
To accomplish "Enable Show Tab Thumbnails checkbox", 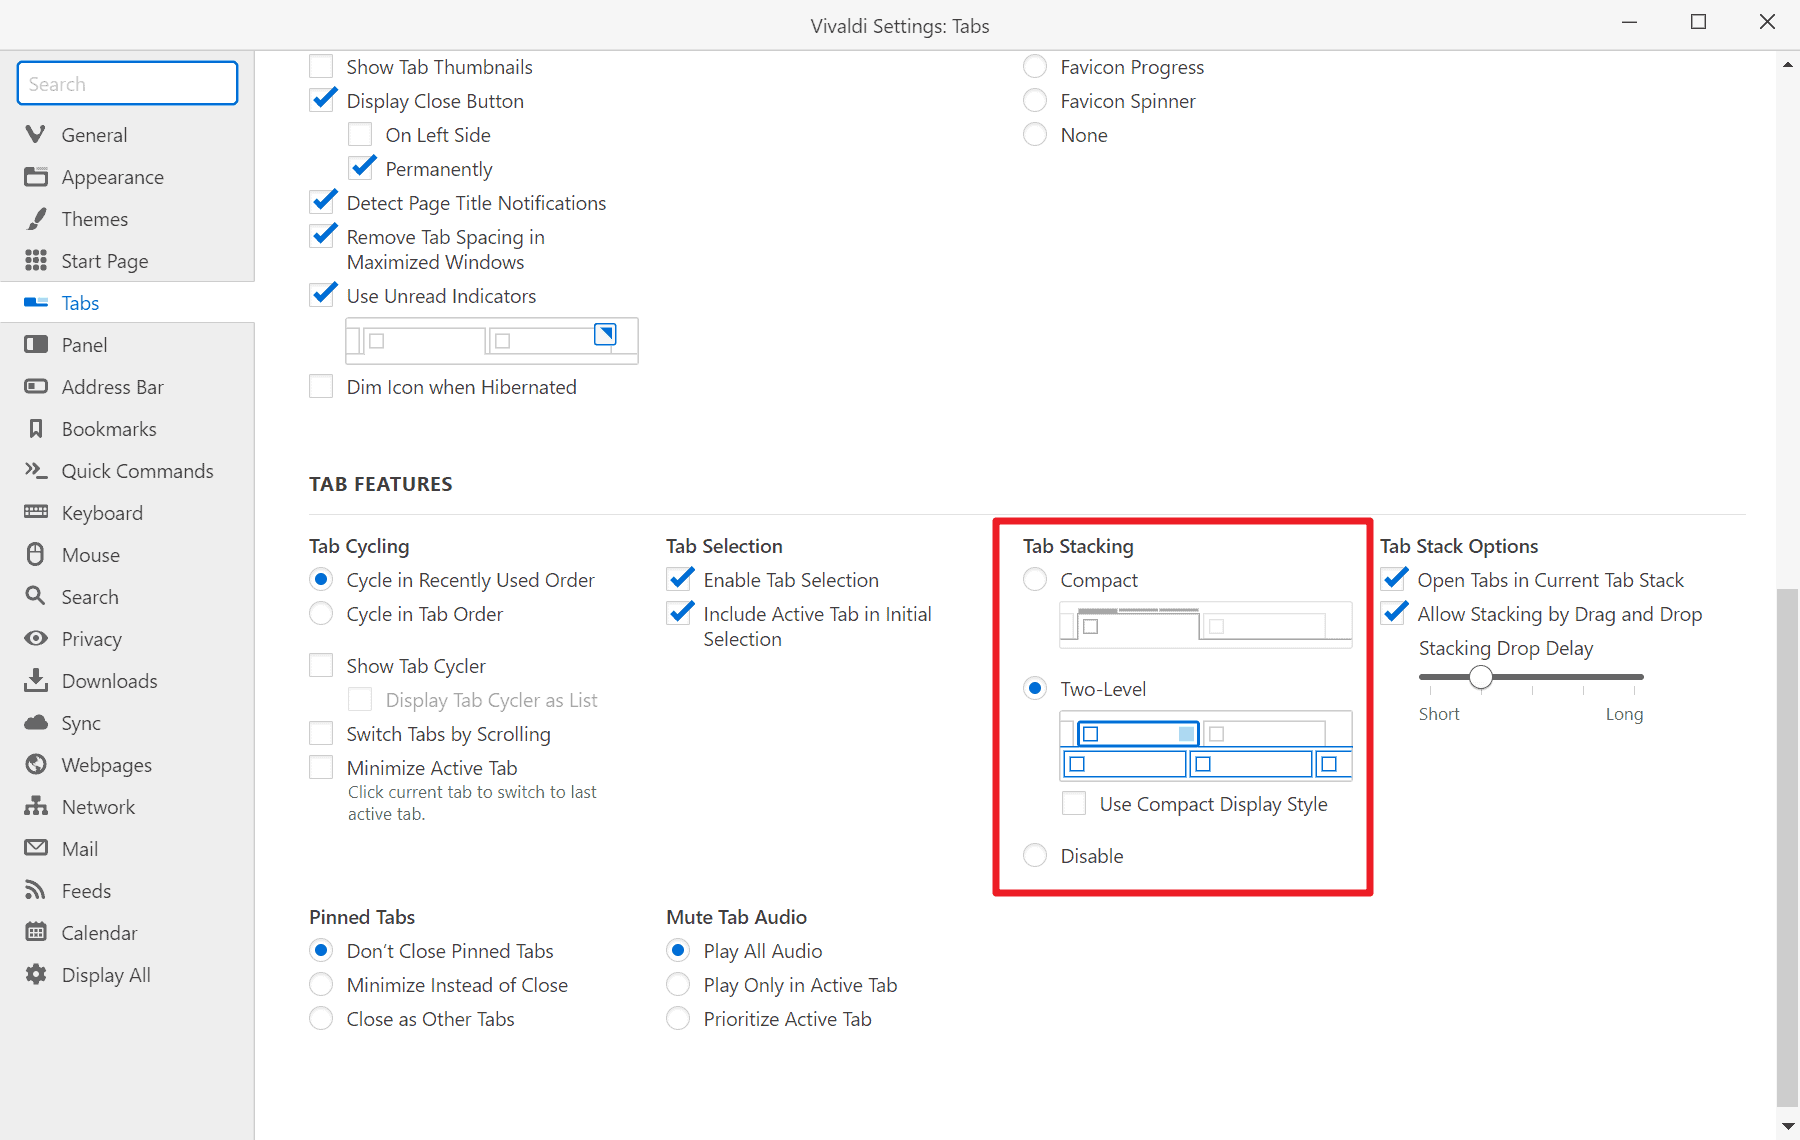I will [321, 67].
